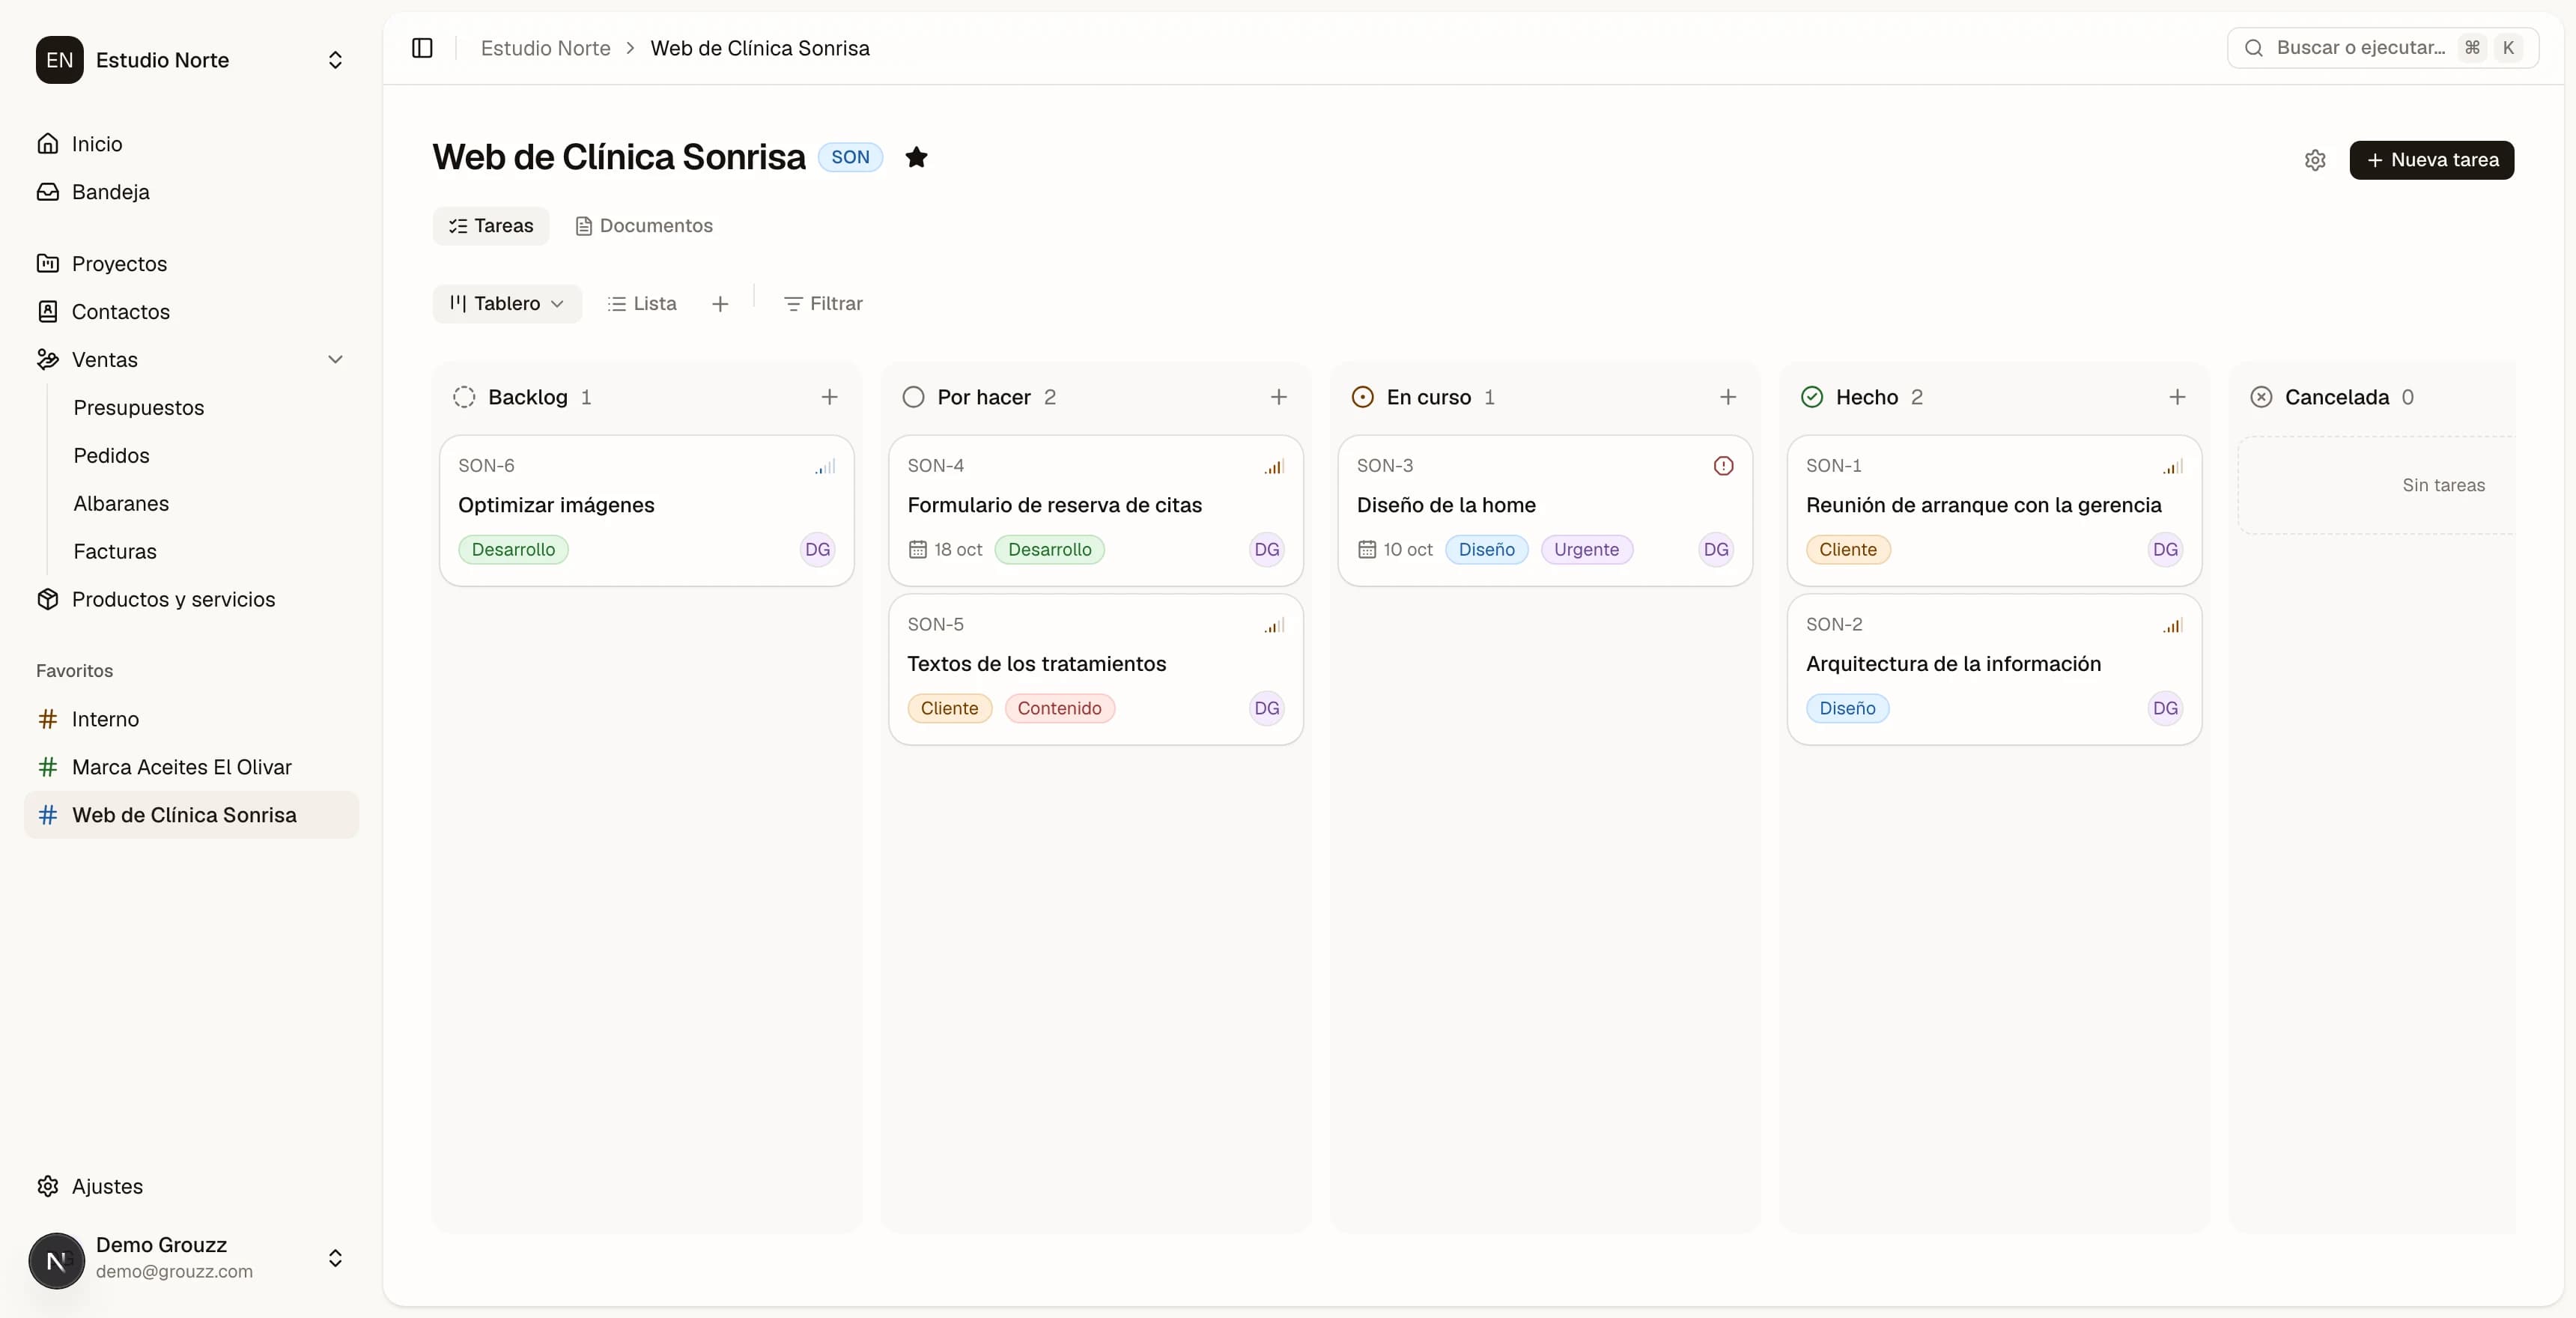
Task: Click the priority bars icon on SON-6
Action: [x=825, y=466]
